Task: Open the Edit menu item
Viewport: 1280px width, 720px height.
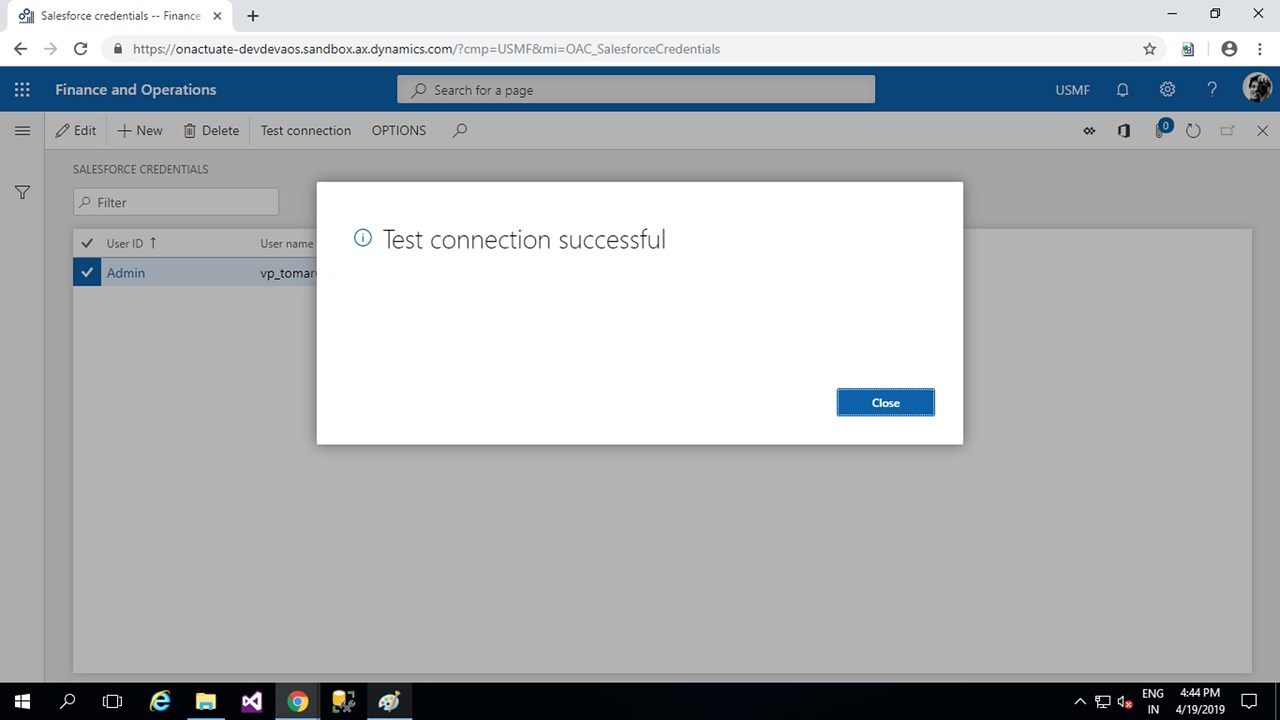Action: tap(76, 130)
